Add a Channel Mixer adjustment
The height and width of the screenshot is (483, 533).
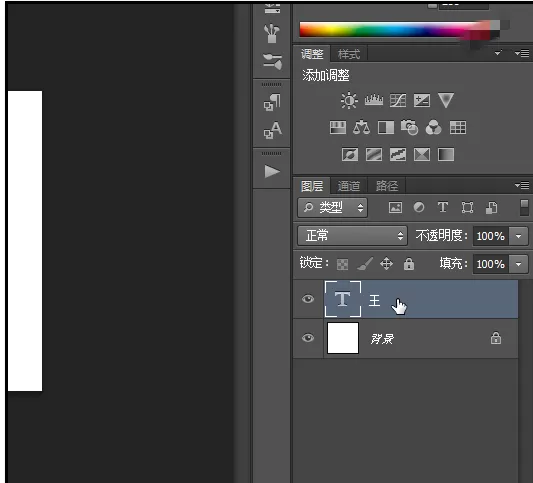pos(433,127)
